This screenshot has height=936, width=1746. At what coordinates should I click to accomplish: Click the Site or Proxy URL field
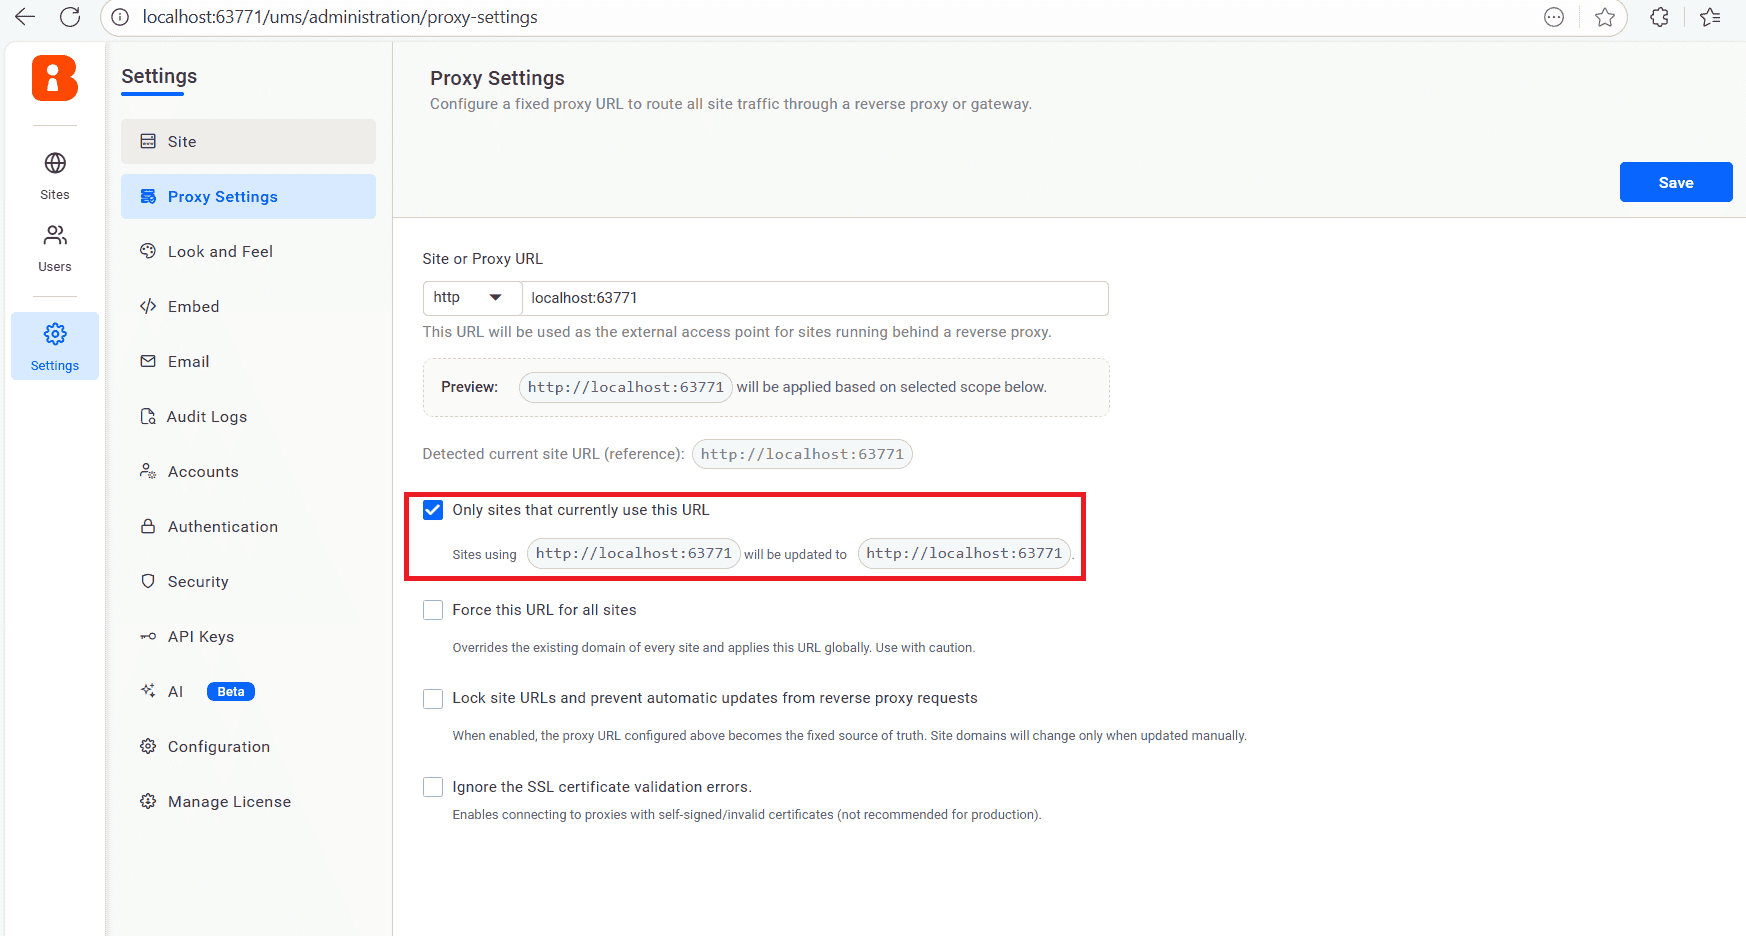coord(814,298)
